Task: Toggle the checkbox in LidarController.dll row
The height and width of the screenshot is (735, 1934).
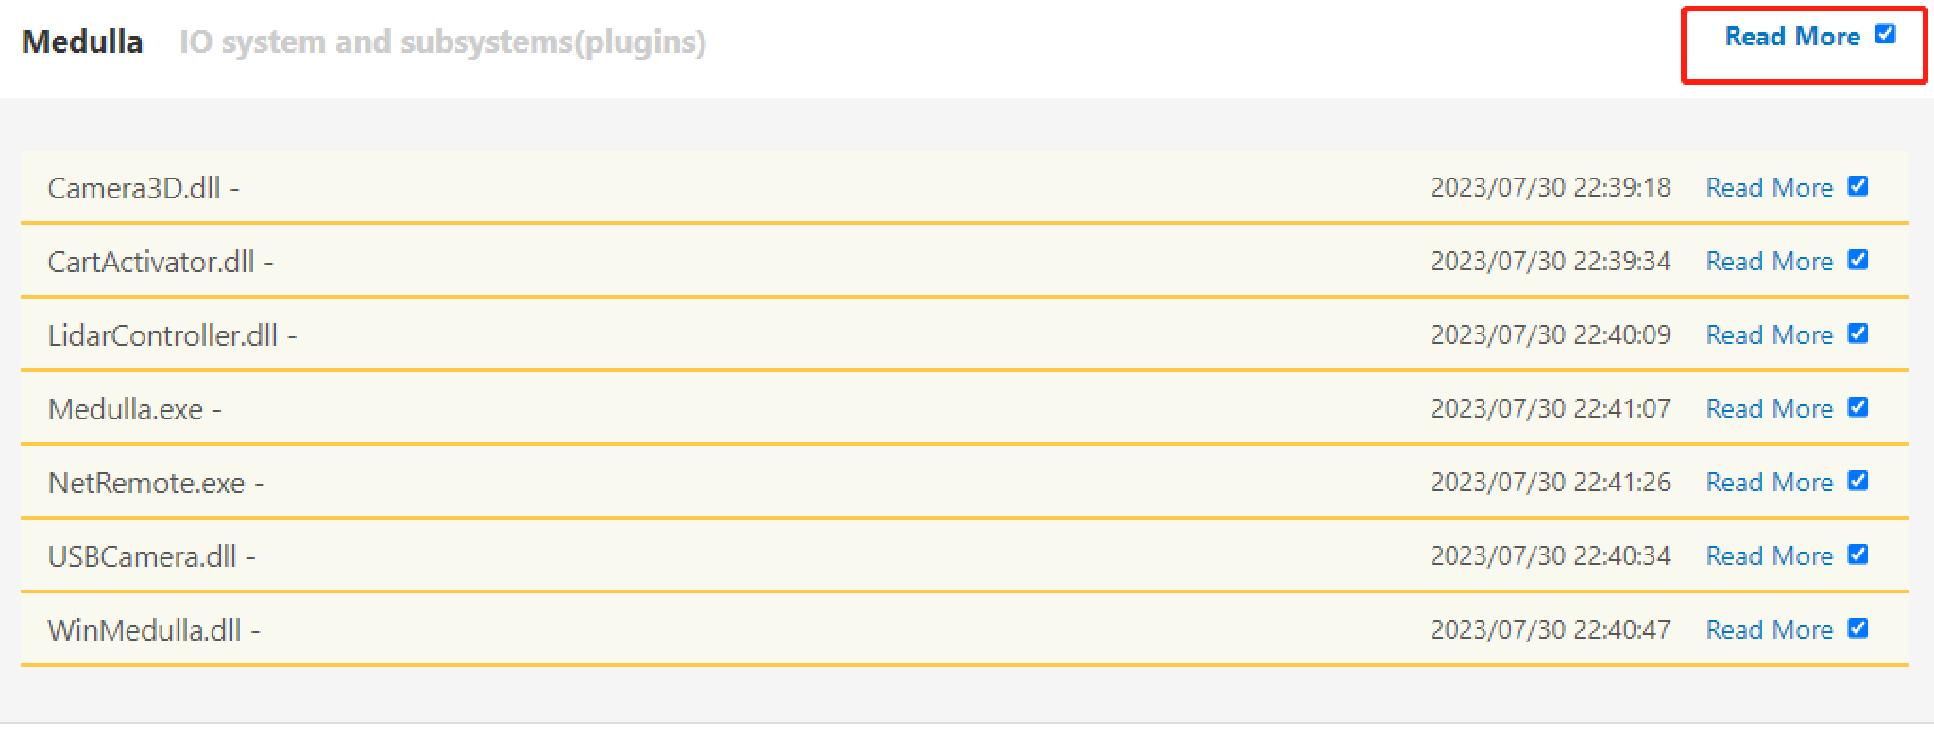Action: [x=1858, y=334]
